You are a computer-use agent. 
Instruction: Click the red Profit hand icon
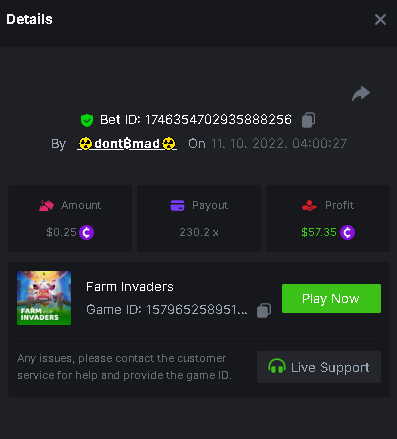tap(309, 205)
